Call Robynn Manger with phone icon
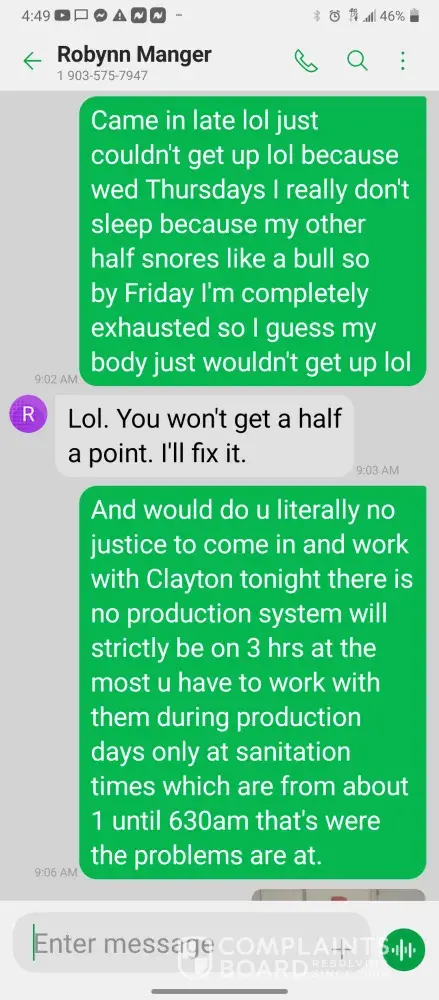The width and height of the screenshot is (439, 1000). point(306,61)
